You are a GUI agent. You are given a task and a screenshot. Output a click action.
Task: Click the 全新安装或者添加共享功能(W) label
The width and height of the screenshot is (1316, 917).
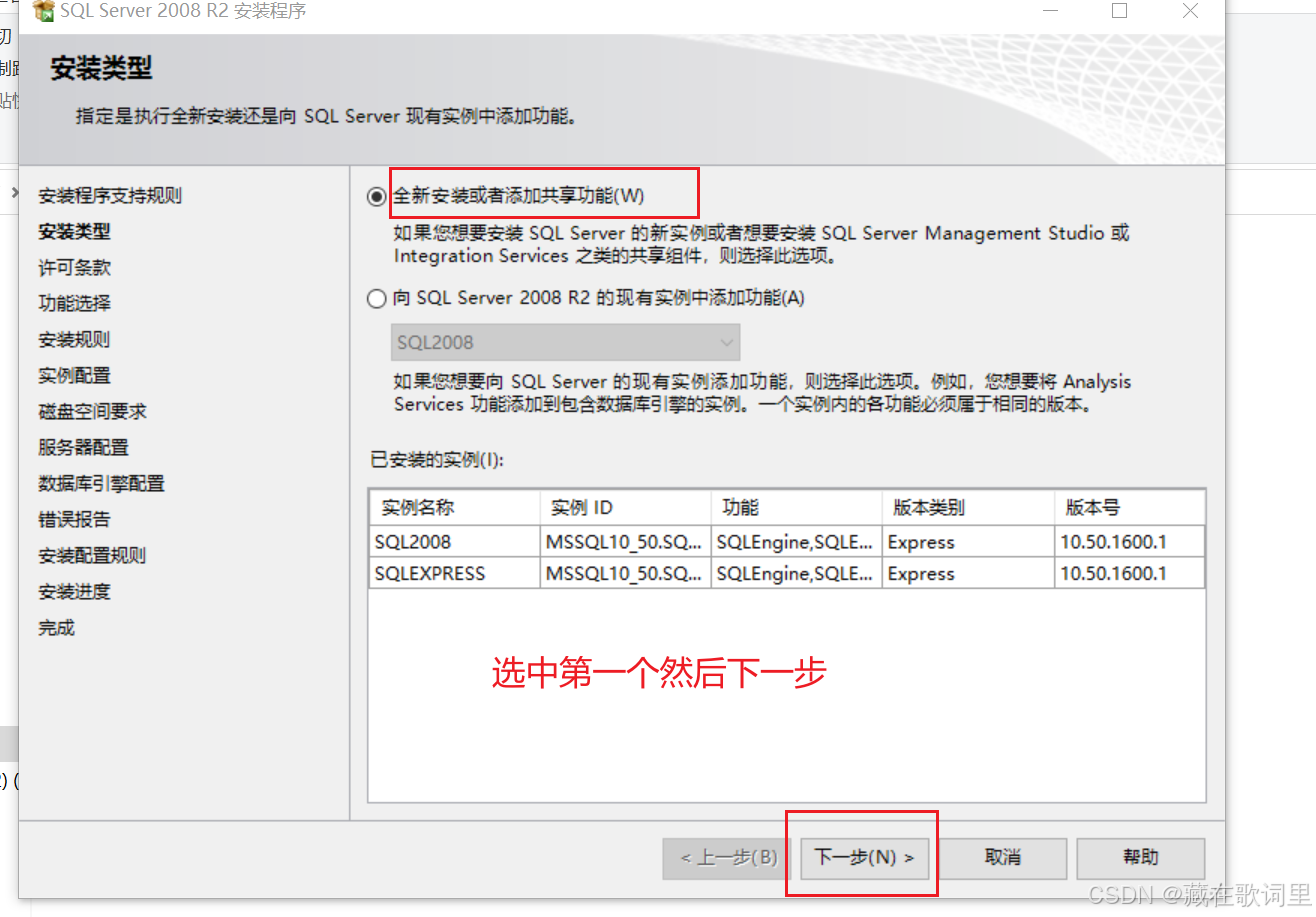pos(519,196)
